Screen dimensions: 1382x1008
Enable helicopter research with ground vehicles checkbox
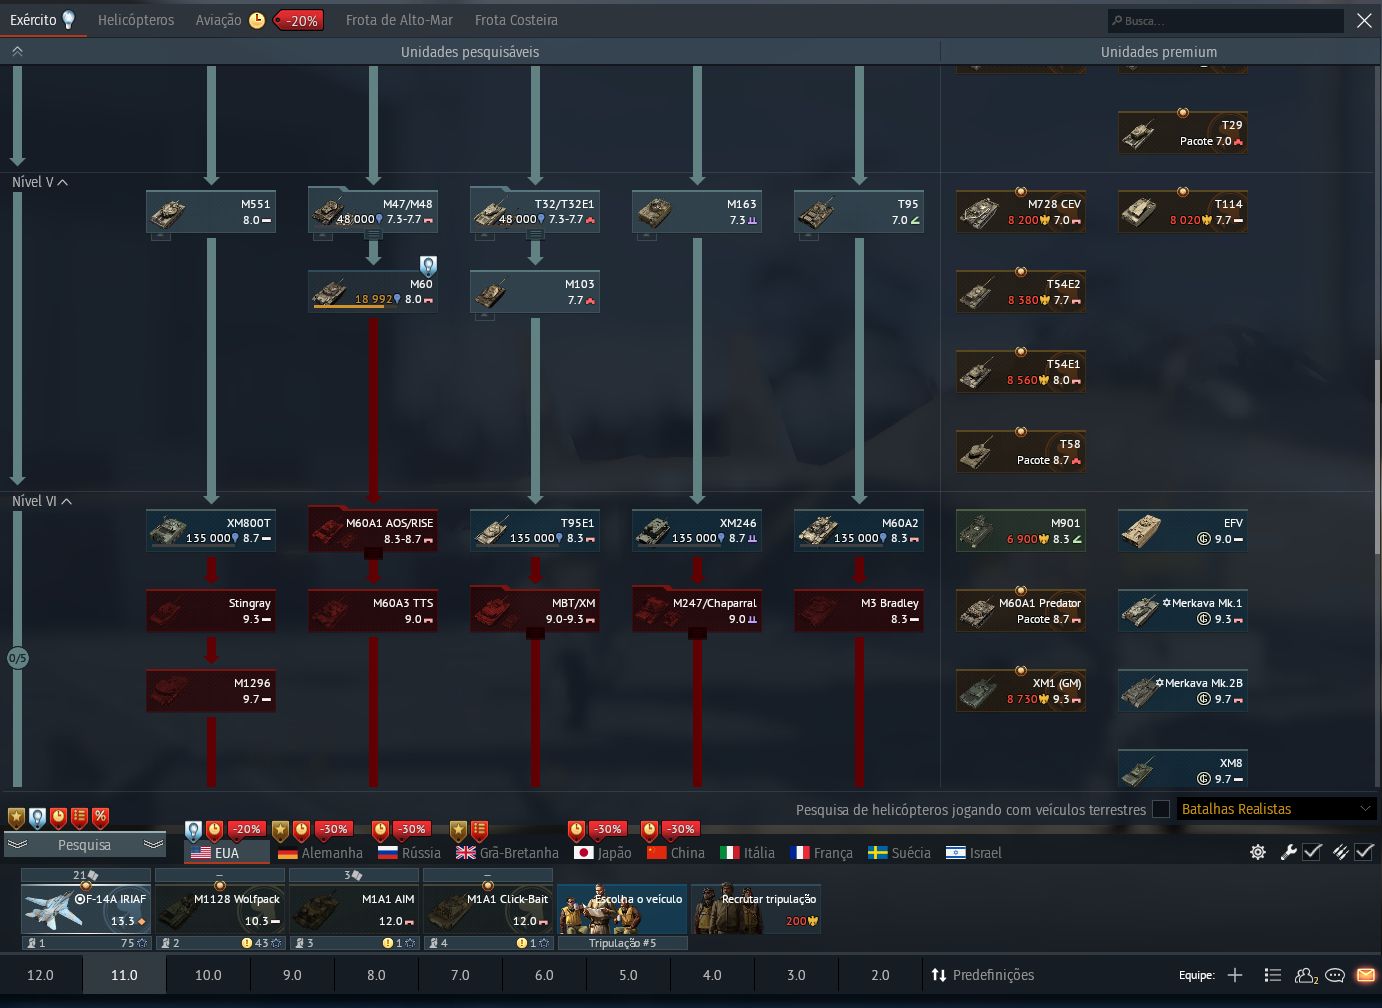point(1161,809)
